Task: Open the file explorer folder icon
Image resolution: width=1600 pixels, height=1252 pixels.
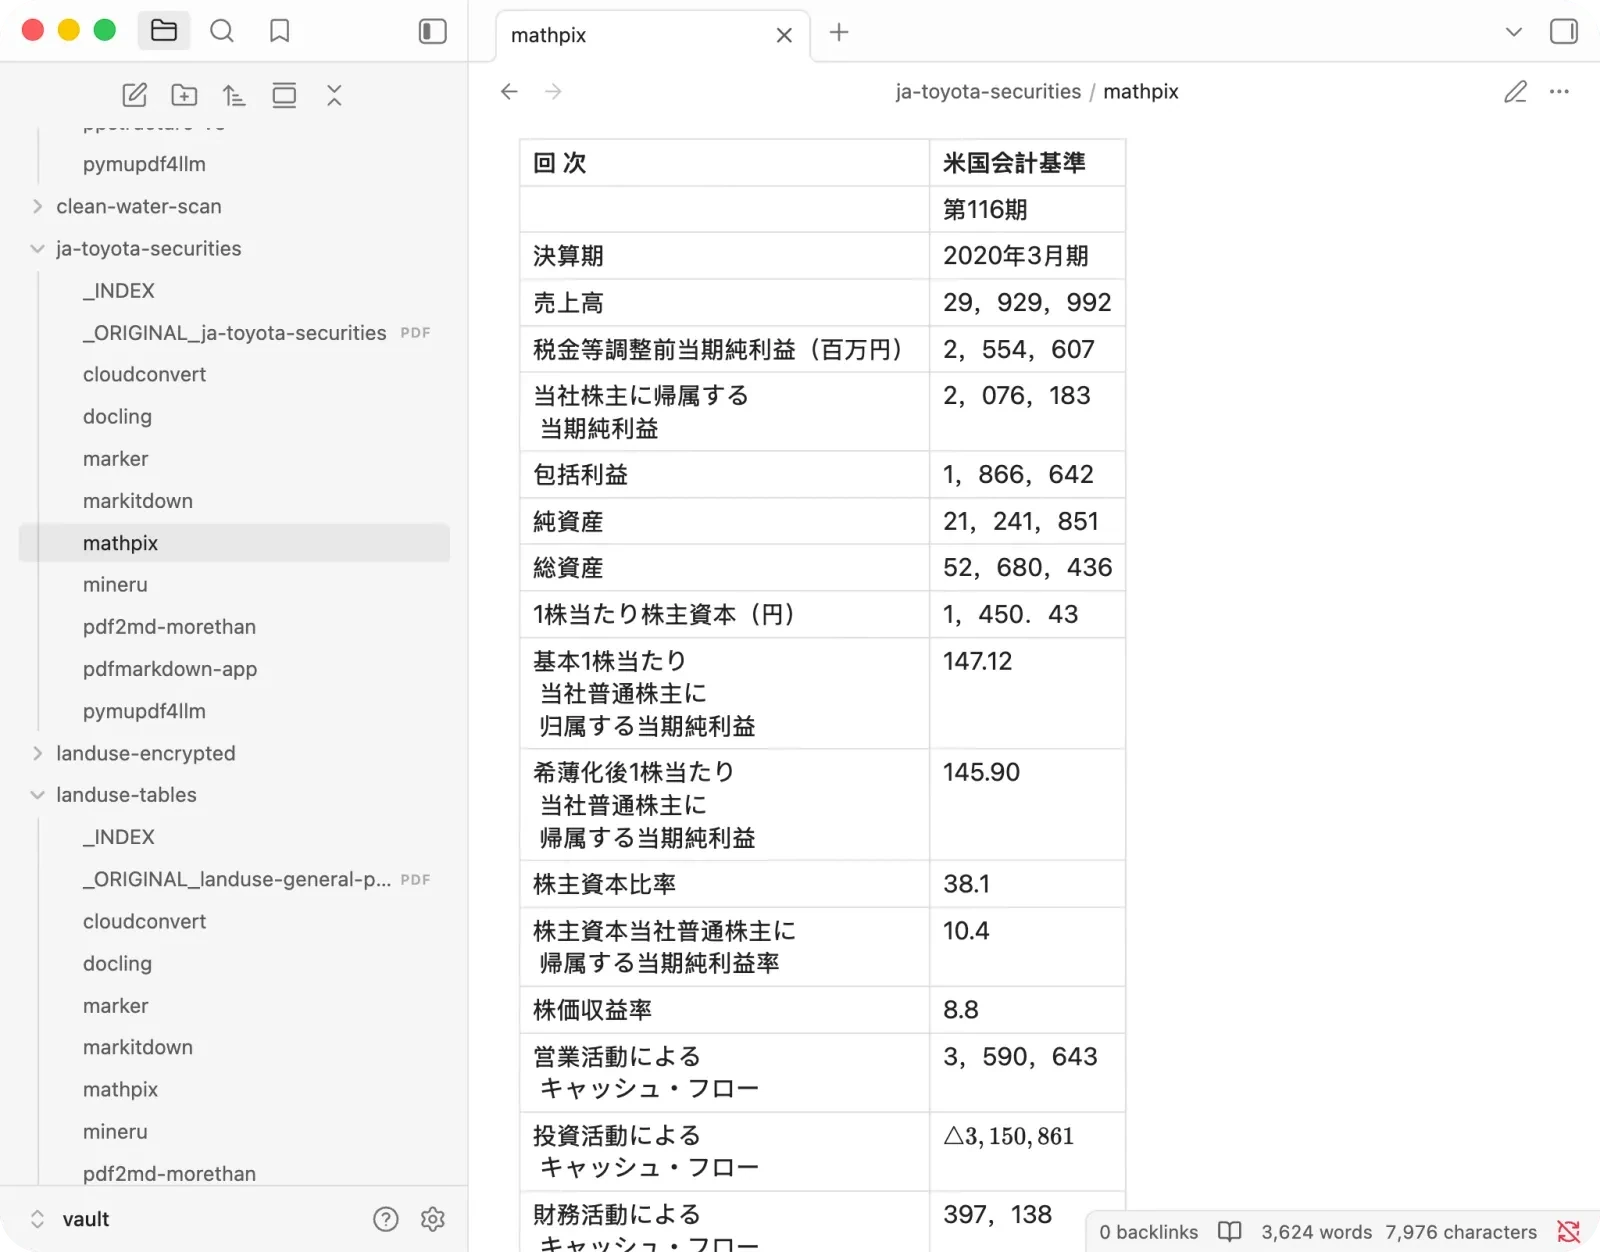Action: [164, 31]
